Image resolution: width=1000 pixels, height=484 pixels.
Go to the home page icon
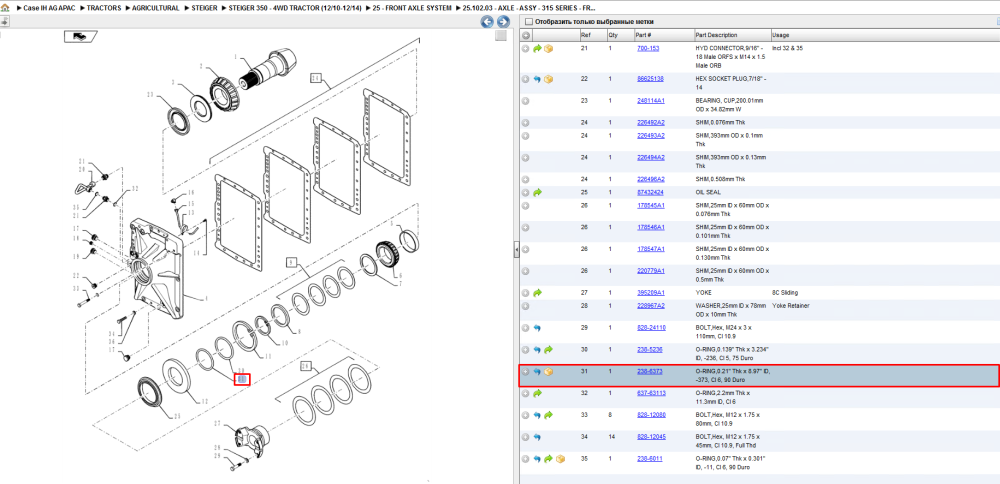pos(5,8)
